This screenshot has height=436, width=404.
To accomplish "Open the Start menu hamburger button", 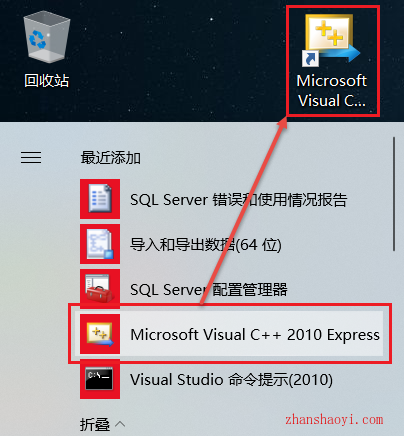I will [31, 157].
